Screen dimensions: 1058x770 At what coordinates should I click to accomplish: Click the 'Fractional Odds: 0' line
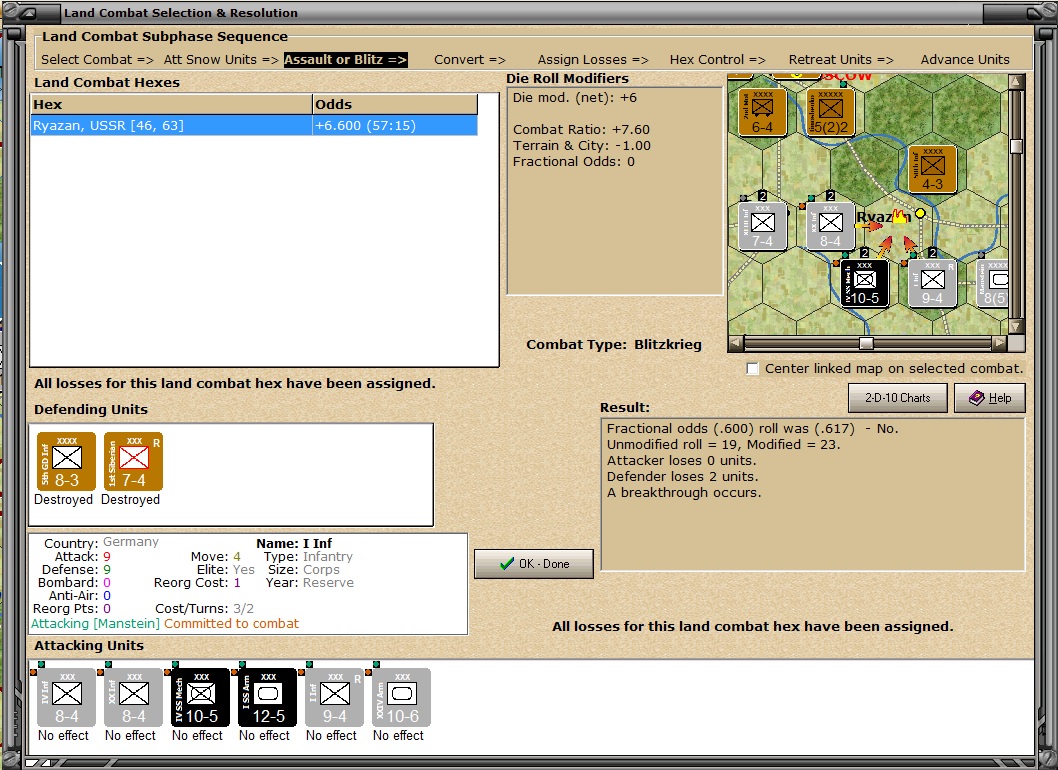574,162
